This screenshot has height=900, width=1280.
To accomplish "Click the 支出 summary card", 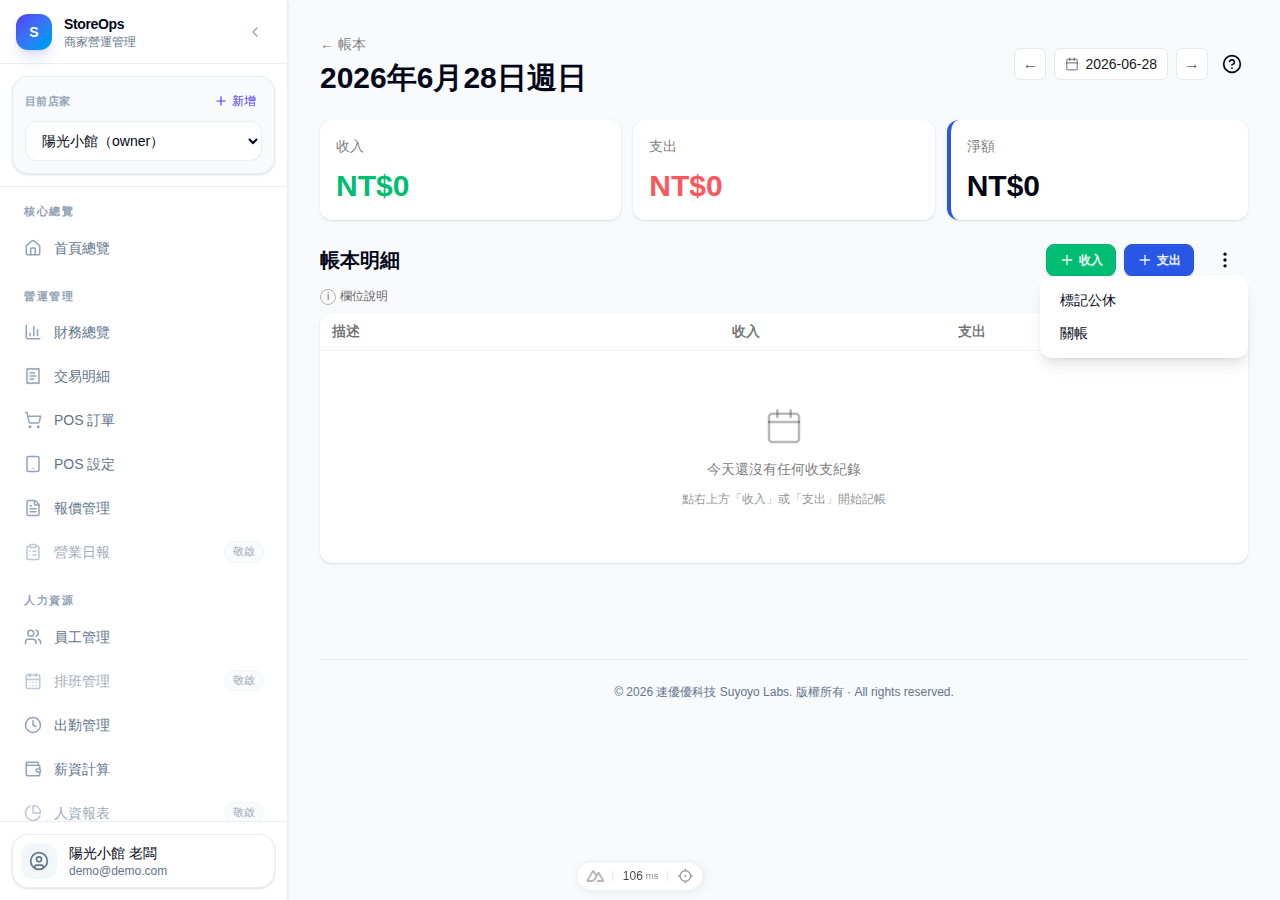I will 784,170.
